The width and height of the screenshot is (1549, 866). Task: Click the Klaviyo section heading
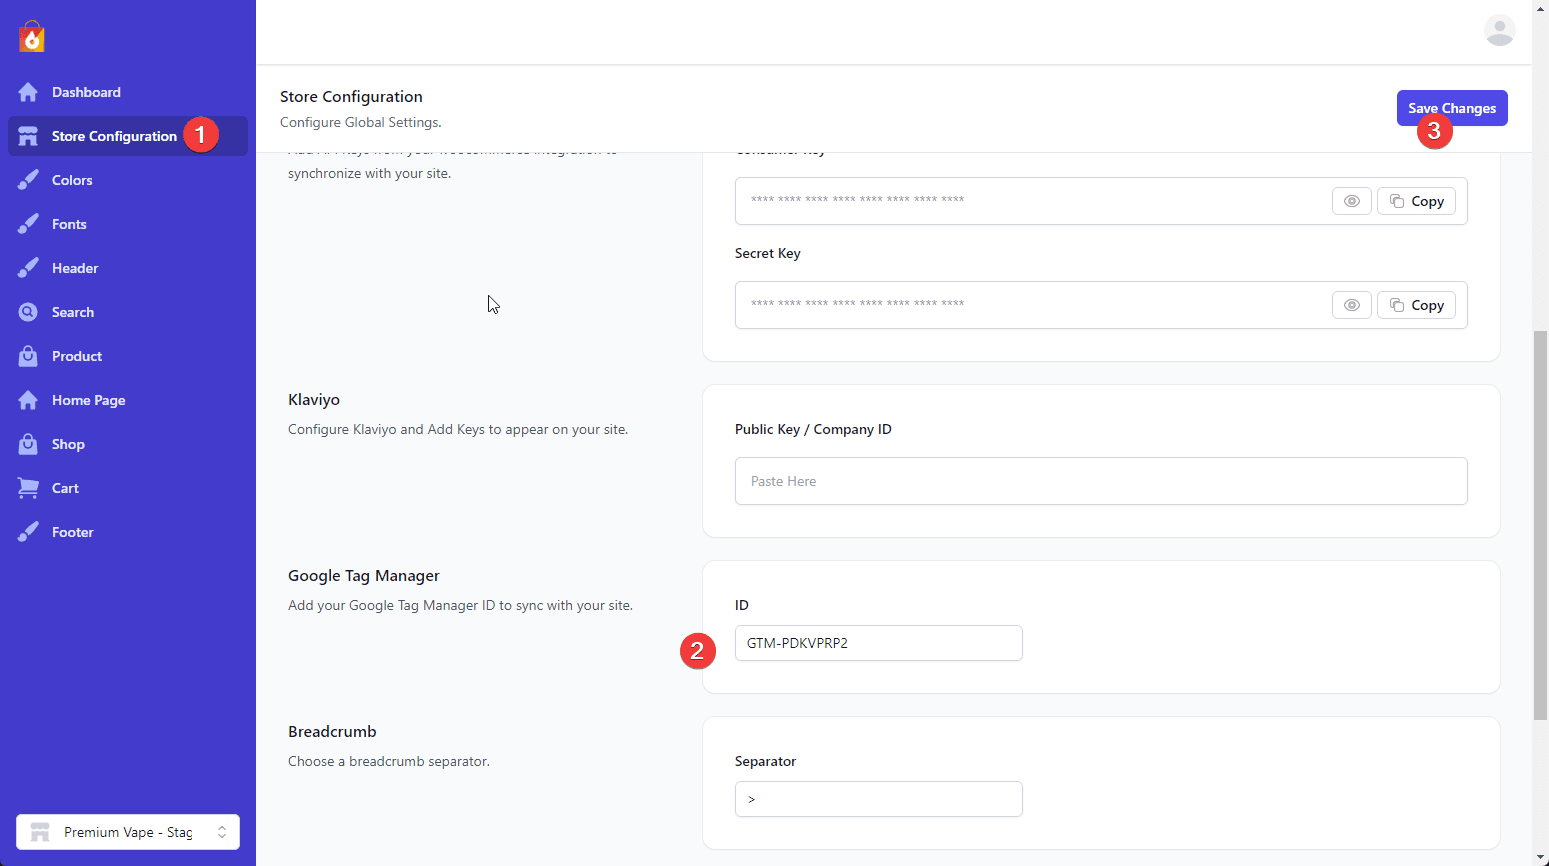[x=314, y=399]
